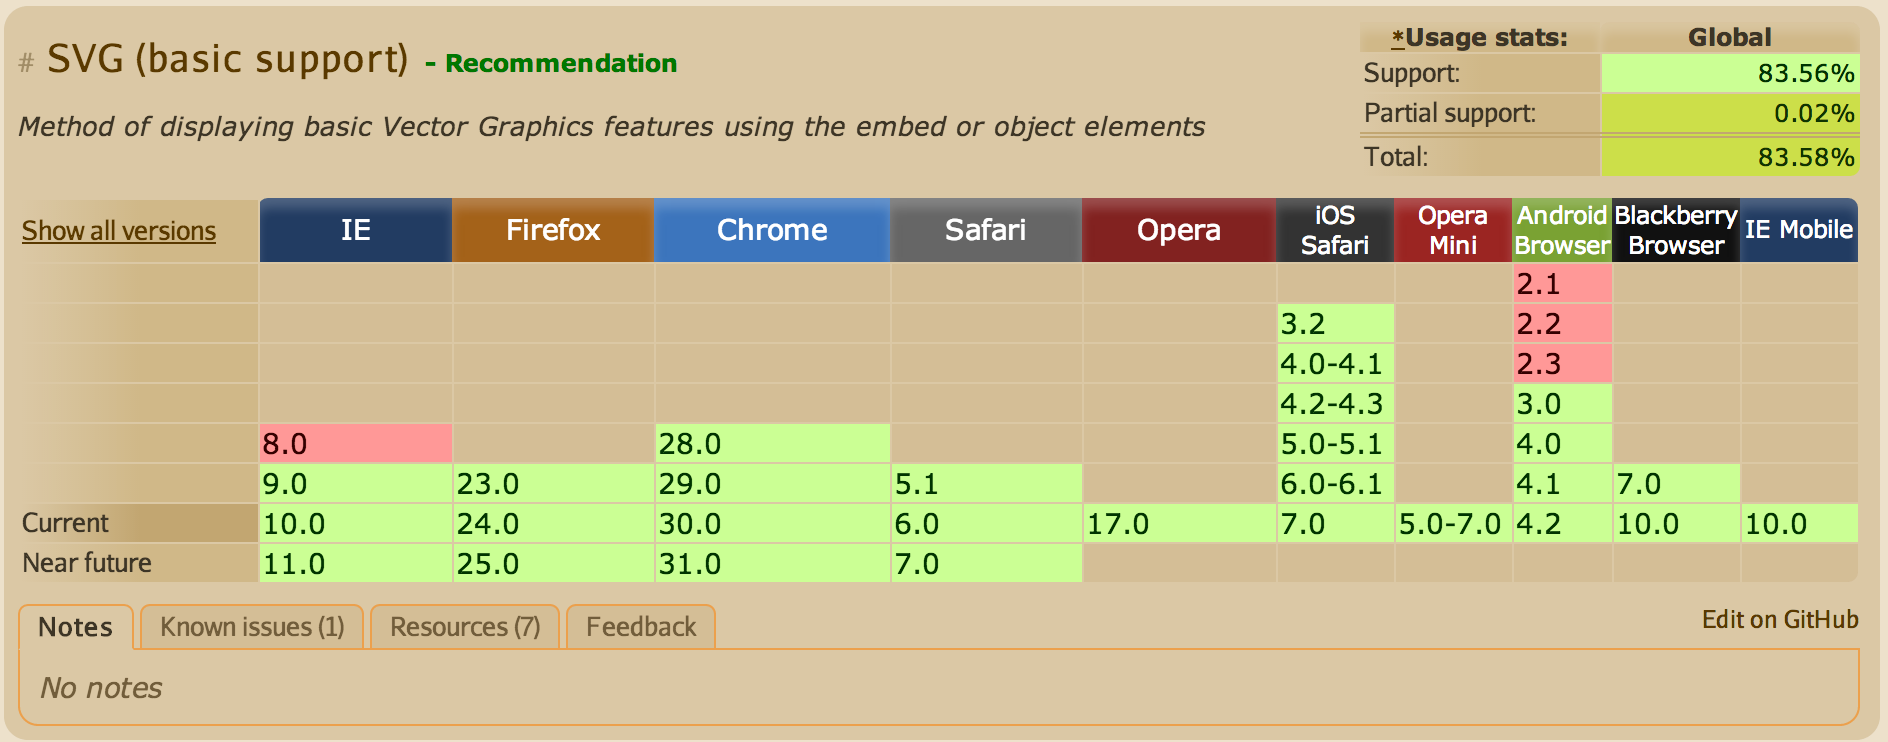Select the Chrome 30.0 current cell
This screenshot has width=1888, height=742.
tap(772, 523)
